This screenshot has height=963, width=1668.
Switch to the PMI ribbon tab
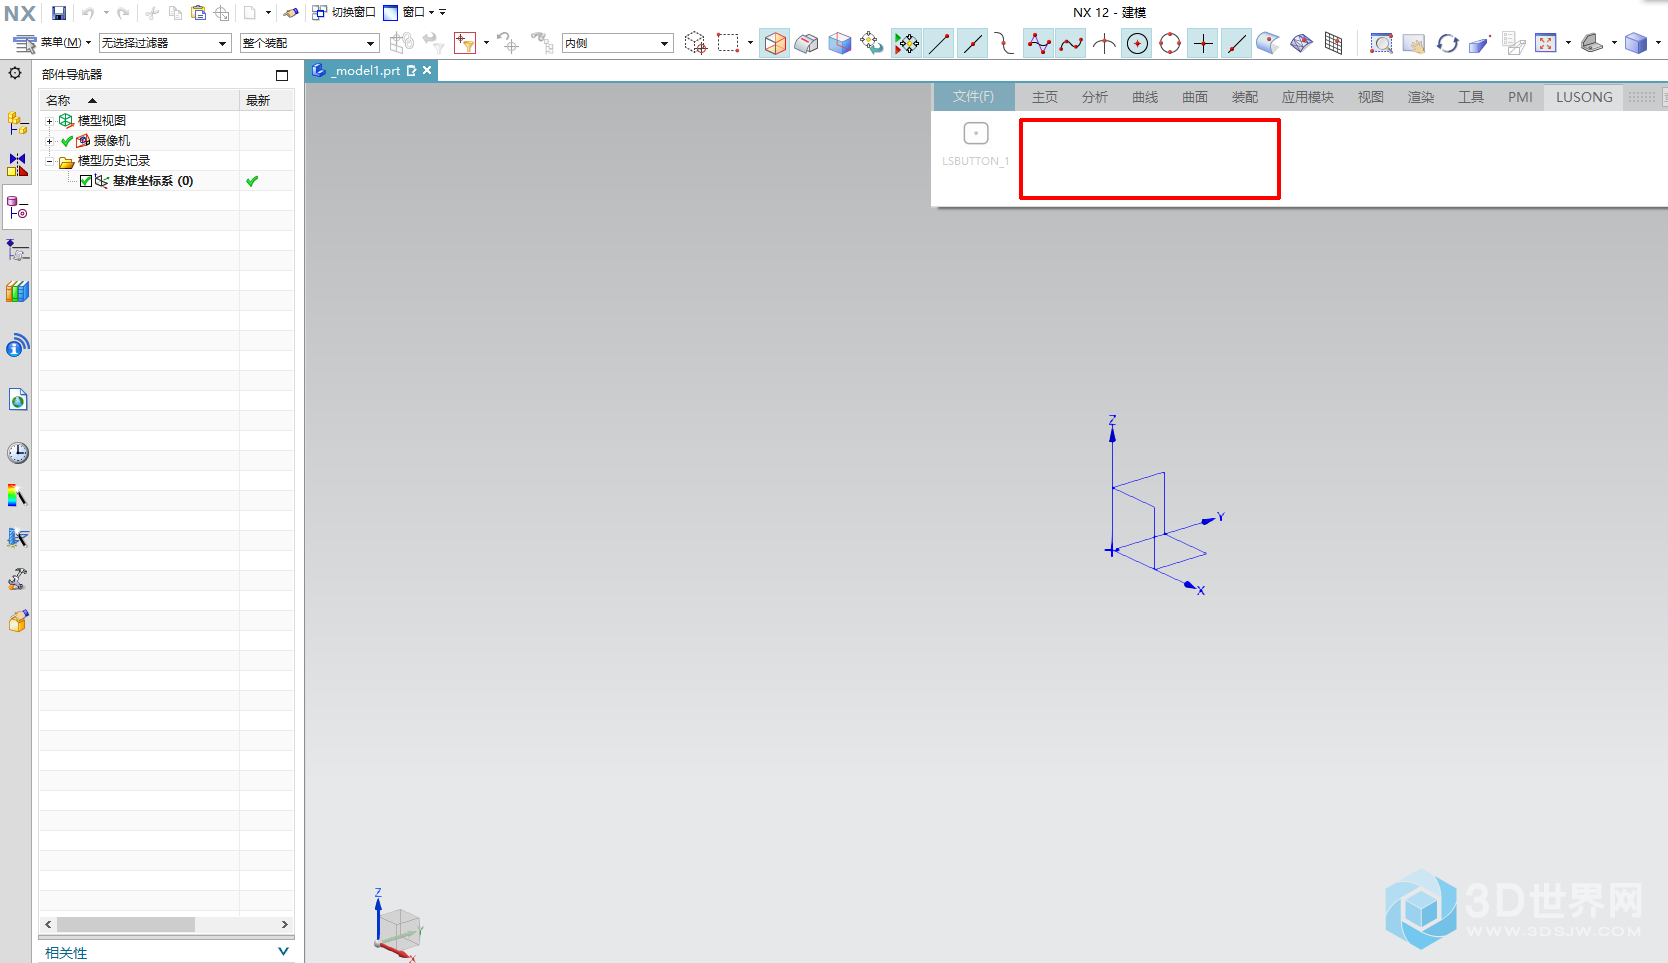tap(1520, 97)
